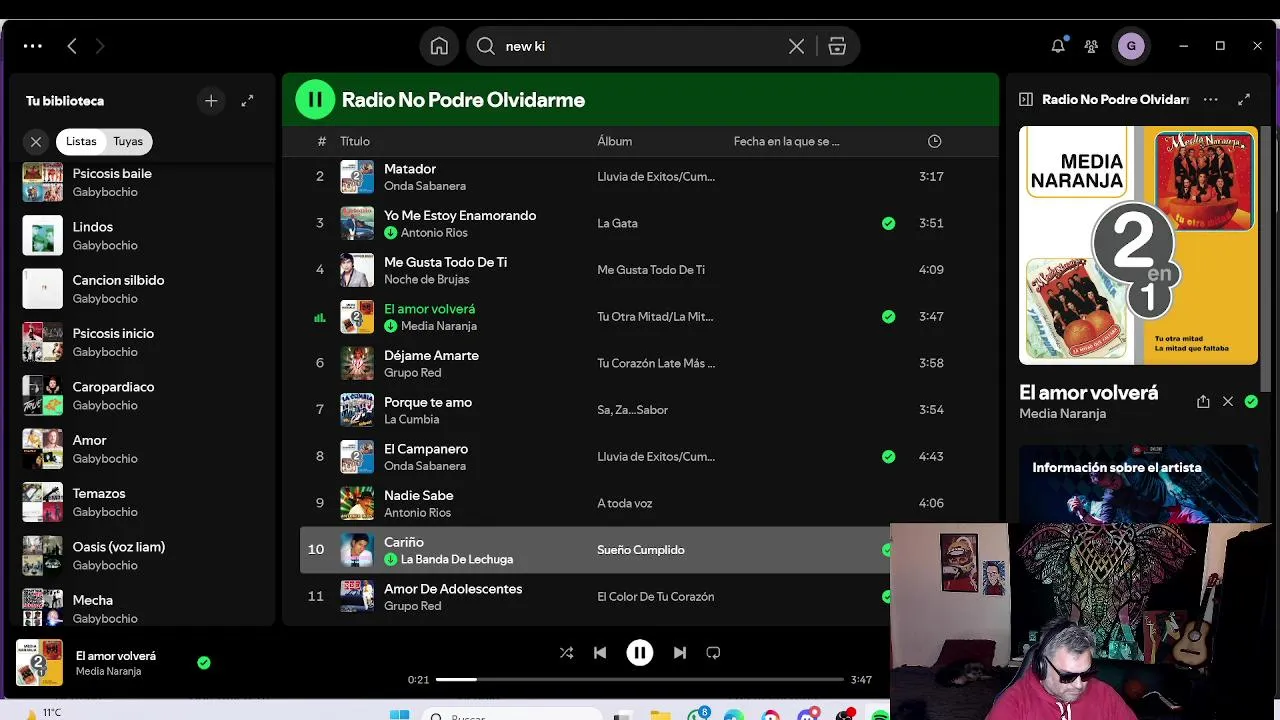Expand Tu biblioteca panel
The height and width of the screenshot is (720, 1280).
tap(247, 101)
